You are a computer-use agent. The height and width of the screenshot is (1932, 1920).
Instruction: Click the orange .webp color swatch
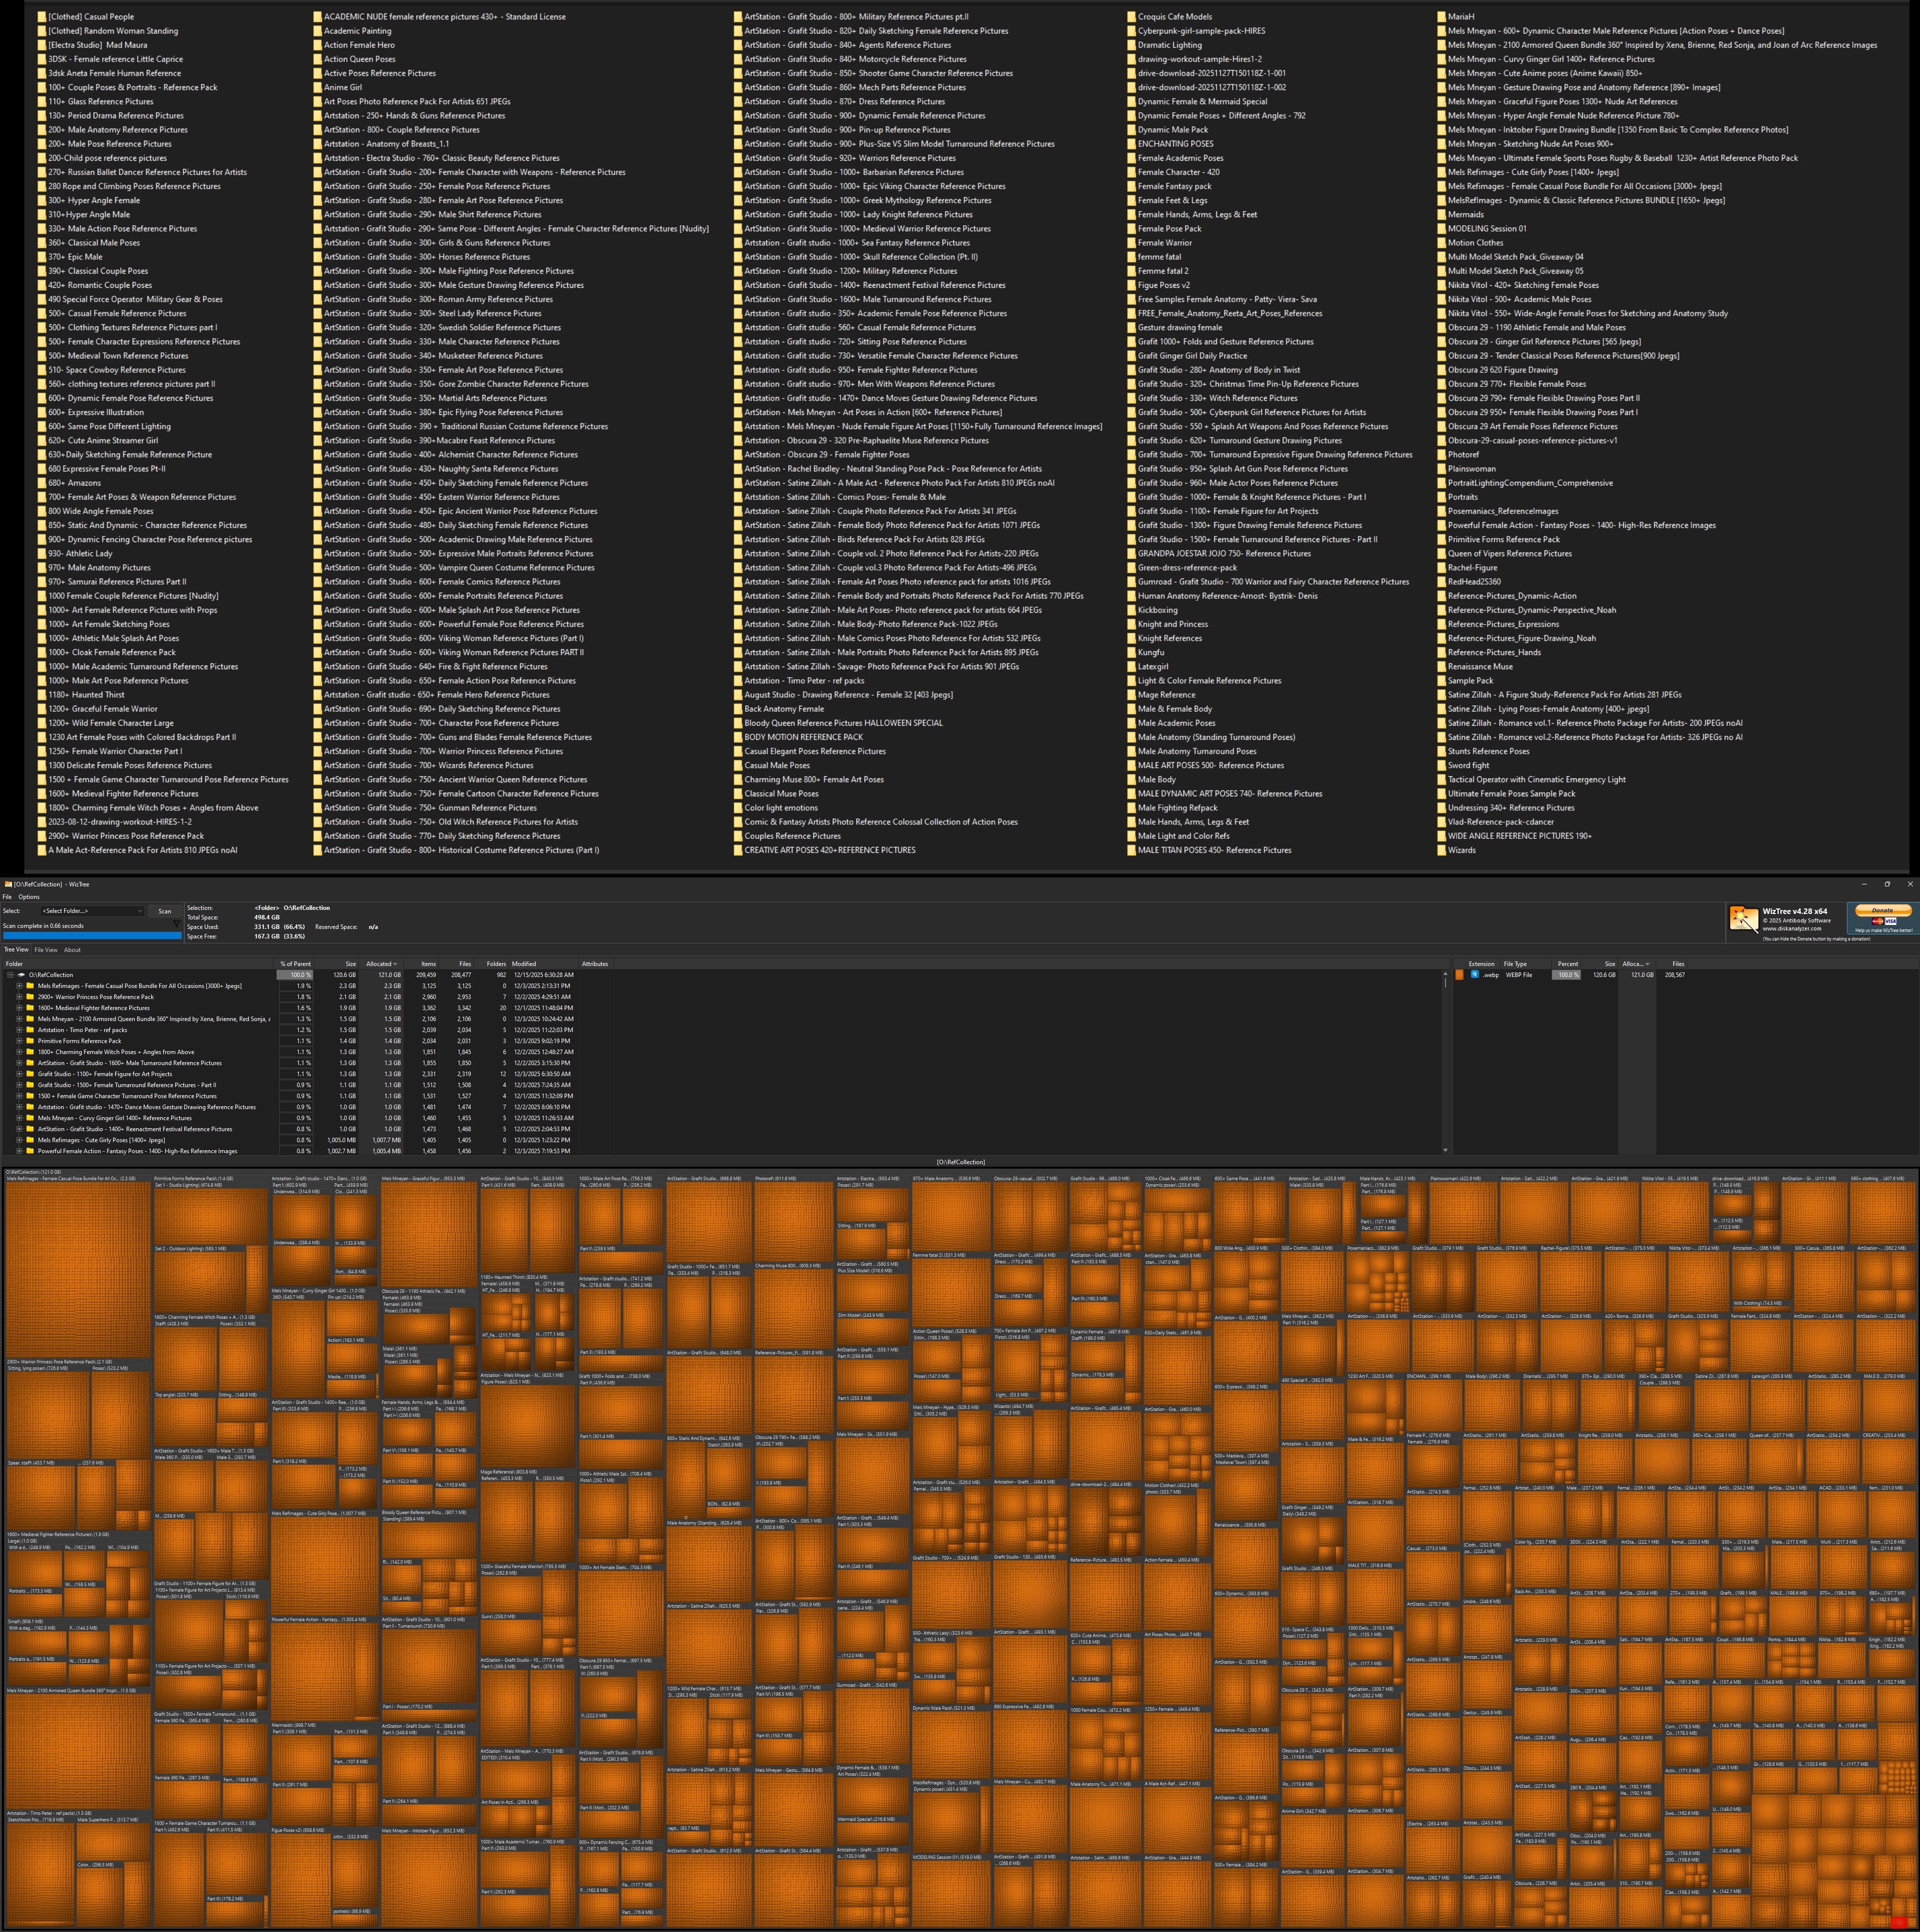click(x=1459, y=974)
